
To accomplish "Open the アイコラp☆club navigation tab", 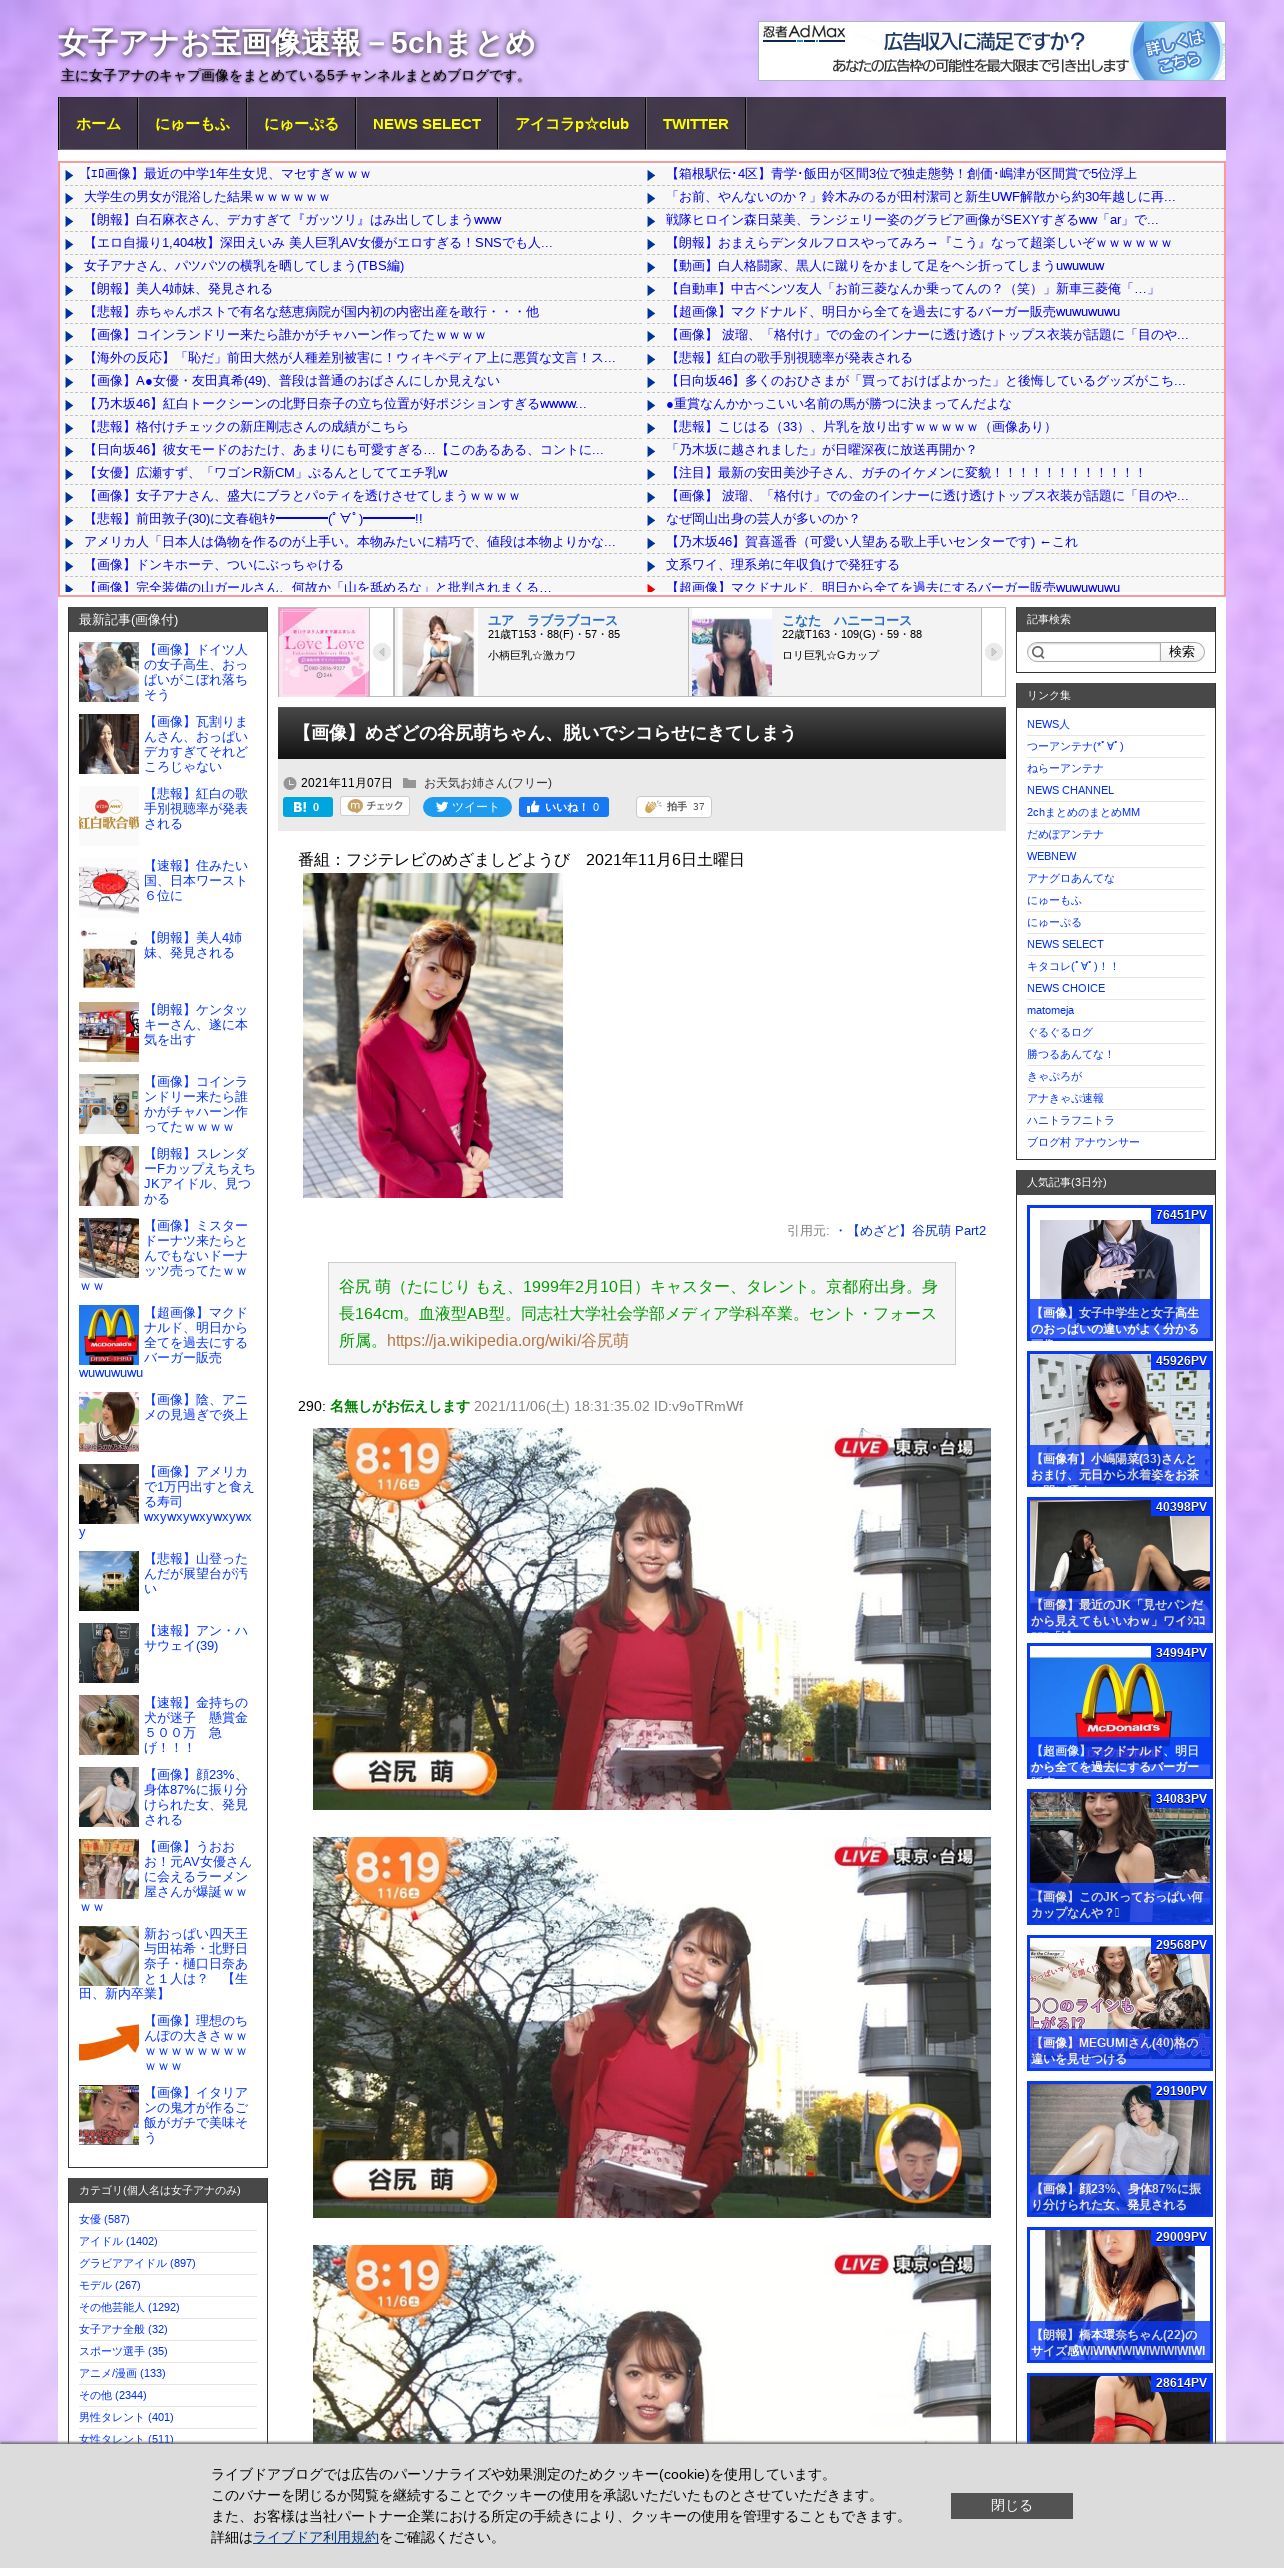I will pos(571,124).
